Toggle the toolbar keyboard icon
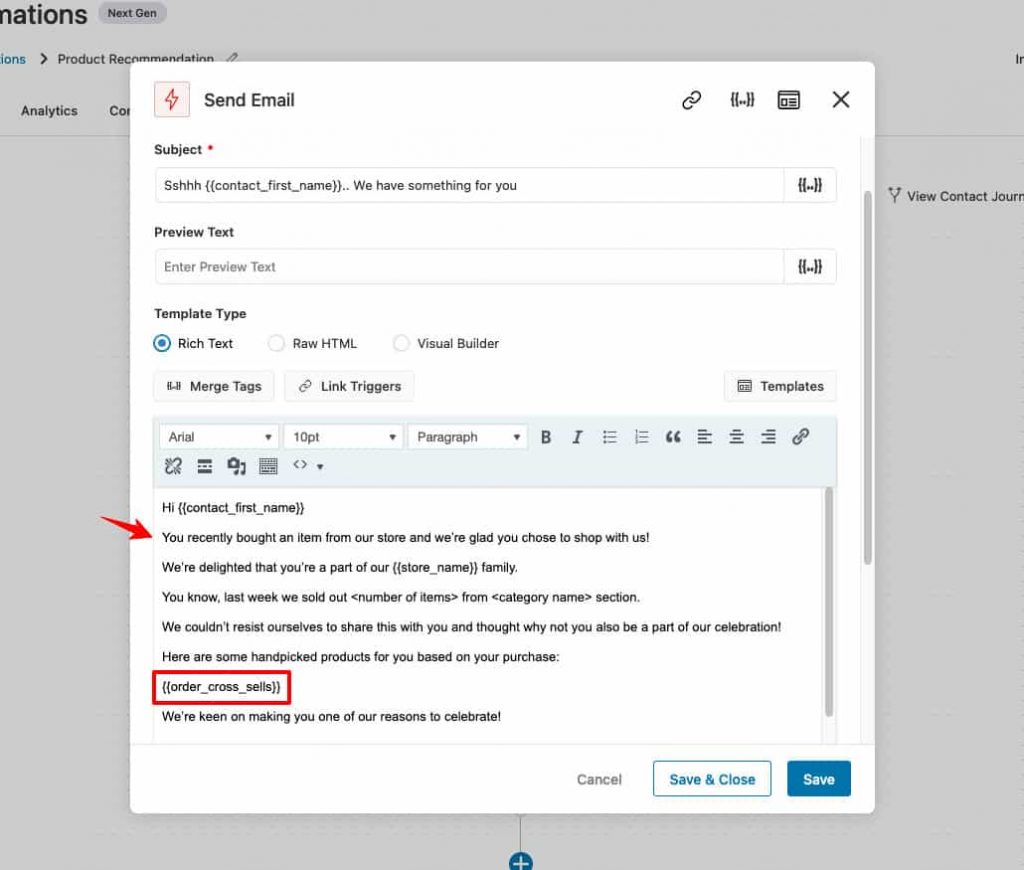This screenshot has height=870, width=1024. (268, 466)
